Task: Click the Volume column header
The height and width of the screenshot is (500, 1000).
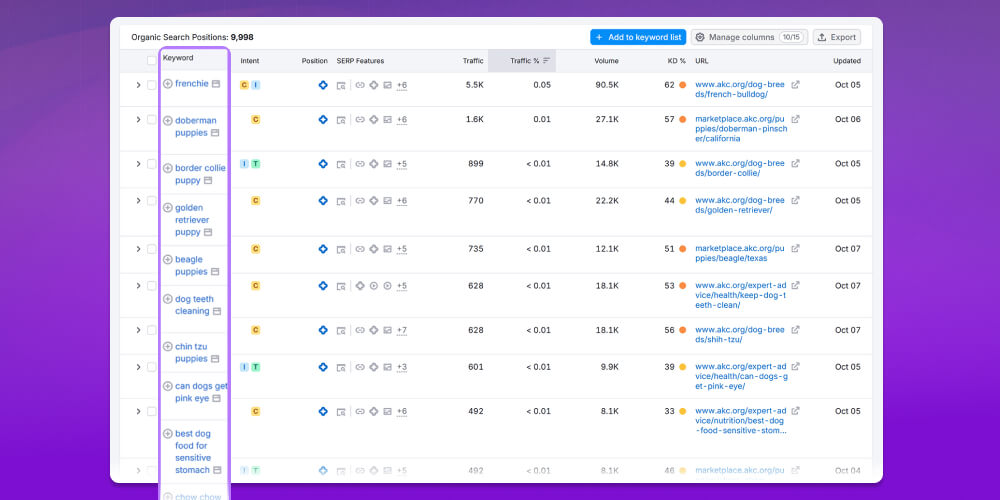Action: coord(606,61)
